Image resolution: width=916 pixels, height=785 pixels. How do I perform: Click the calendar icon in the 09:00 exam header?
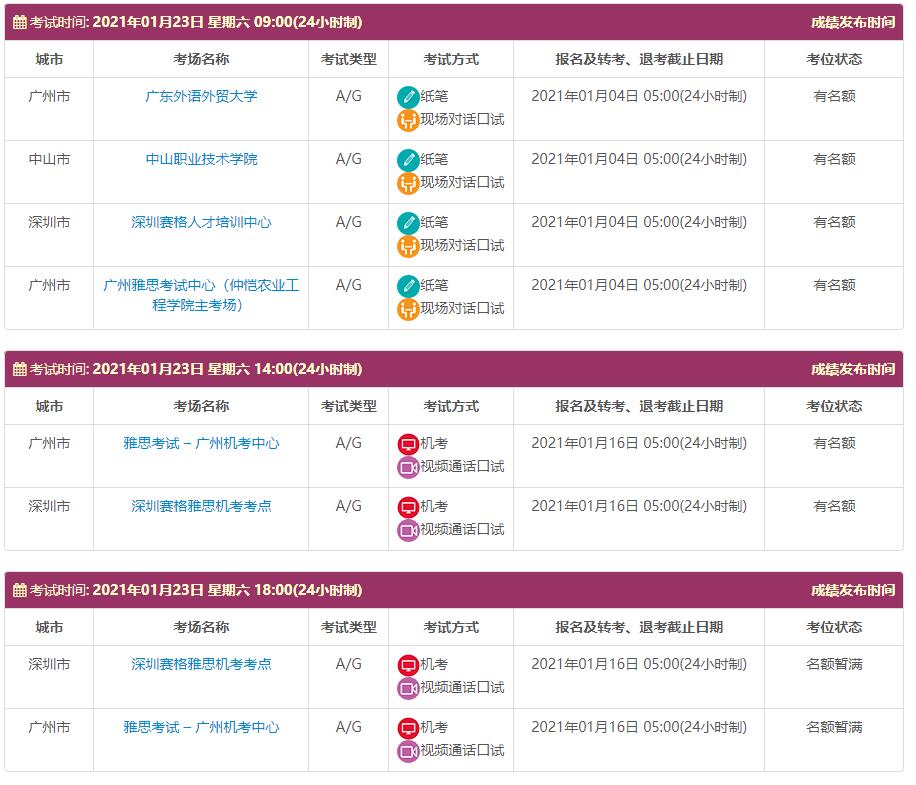click(x=20, y=22)
